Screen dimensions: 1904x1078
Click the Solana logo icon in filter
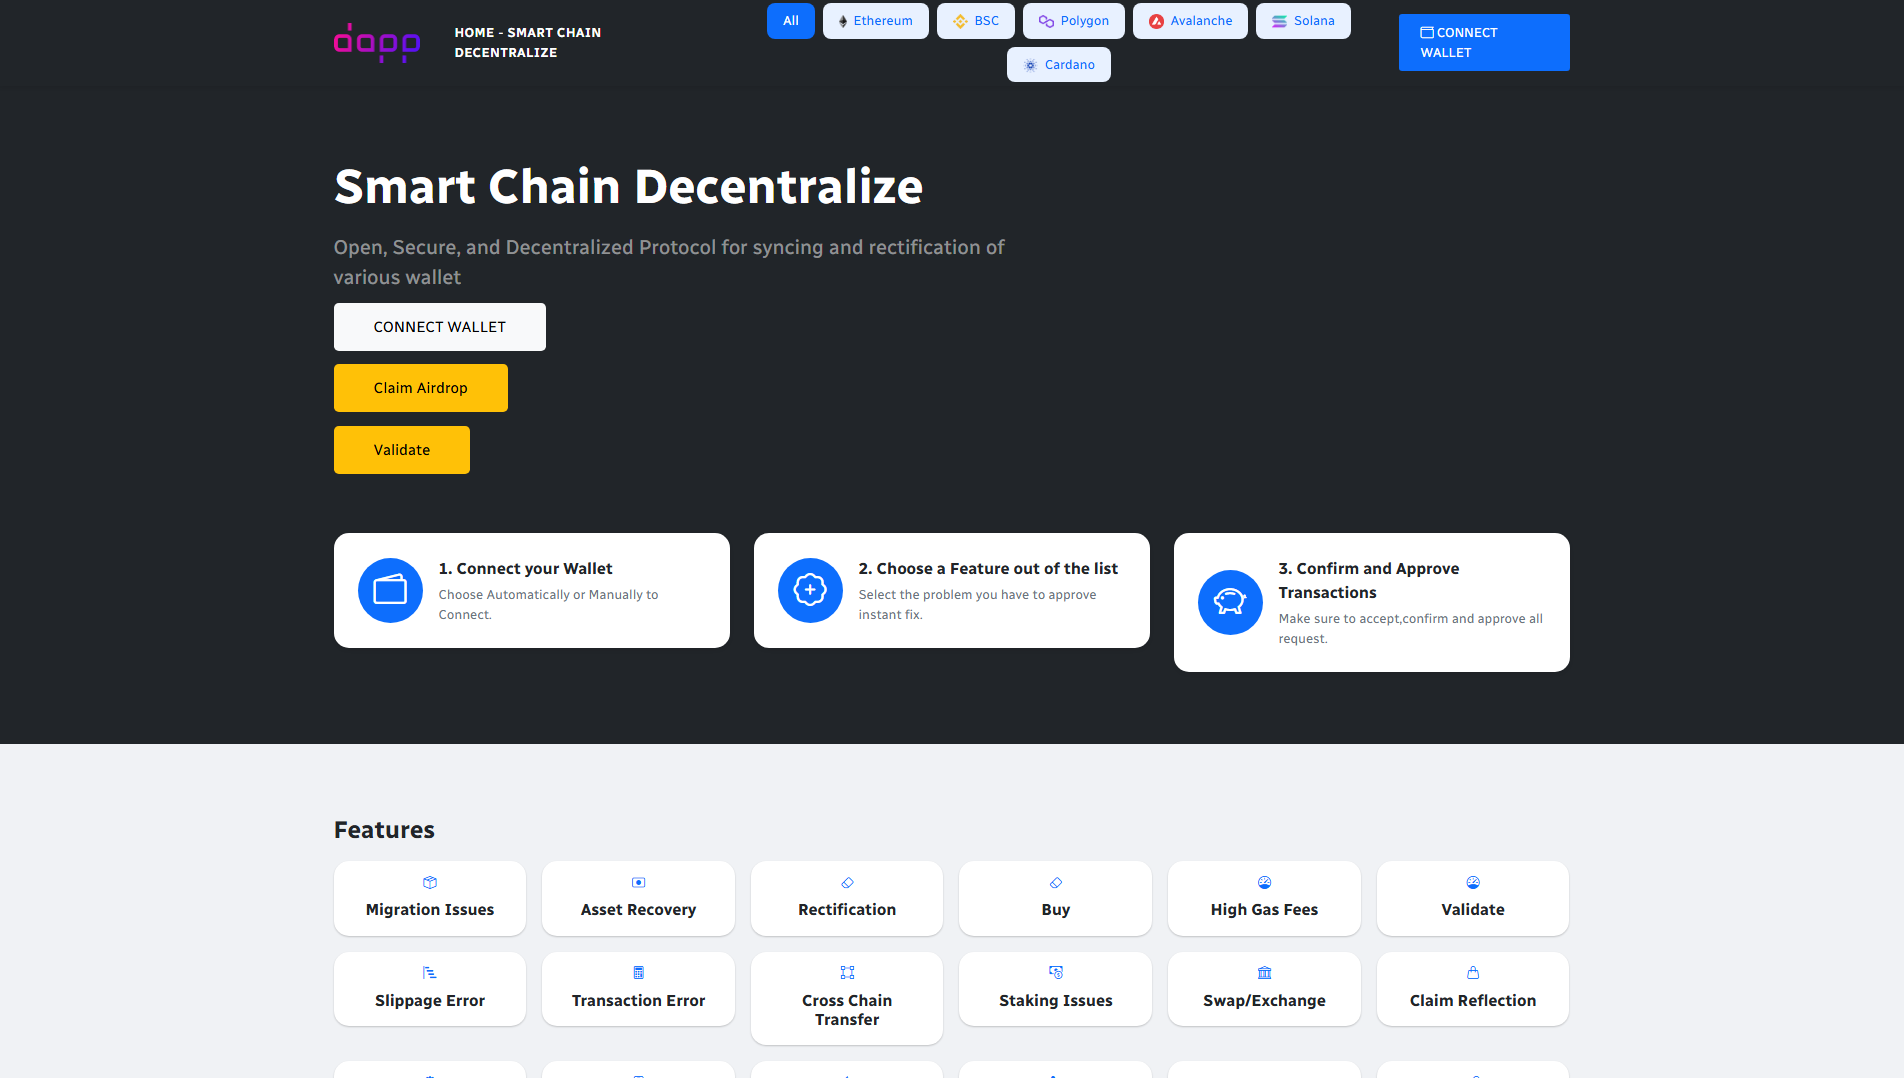point(1279,21)
